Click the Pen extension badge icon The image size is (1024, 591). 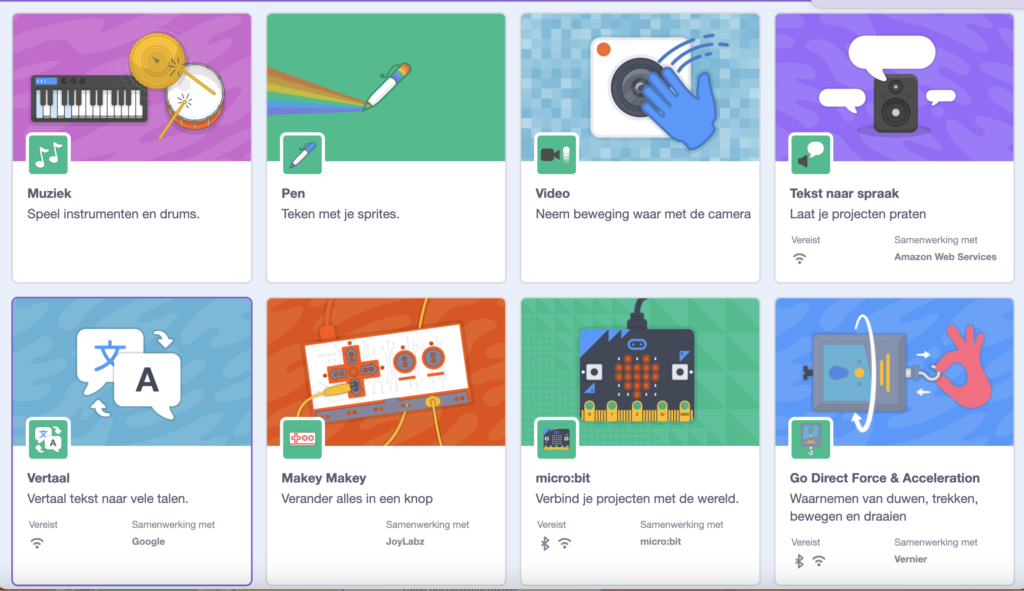[302, 154]
